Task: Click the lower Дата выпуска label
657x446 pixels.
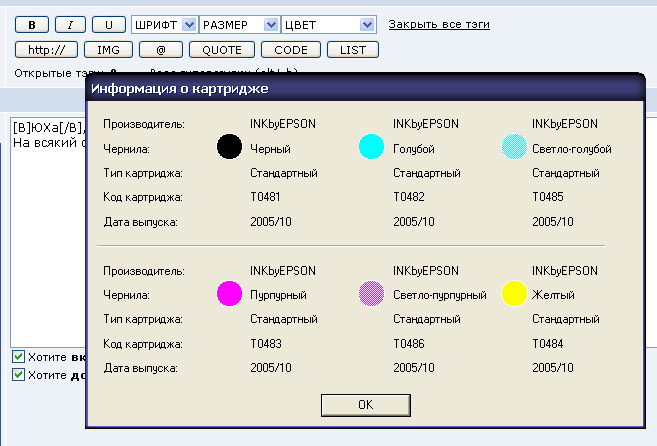Action: tap(140, 368)
